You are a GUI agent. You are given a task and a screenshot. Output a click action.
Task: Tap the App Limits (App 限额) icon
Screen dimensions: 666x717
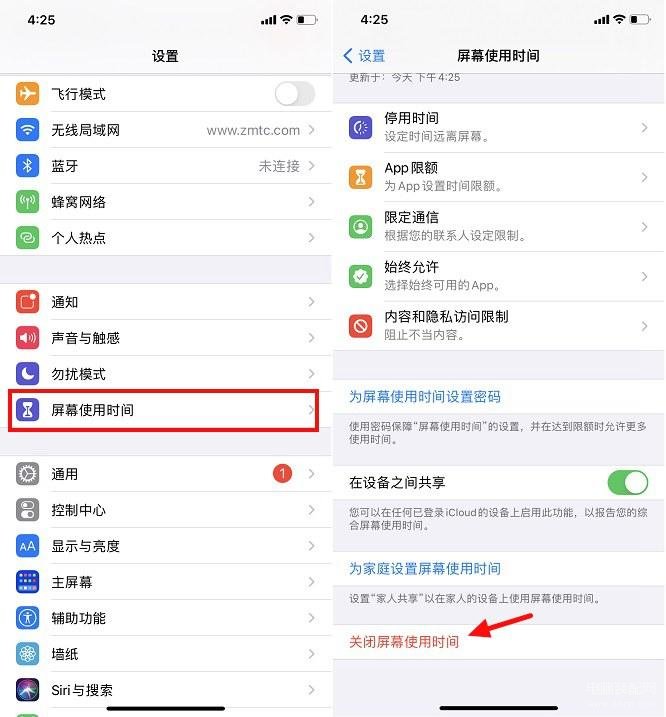point(360,177)
